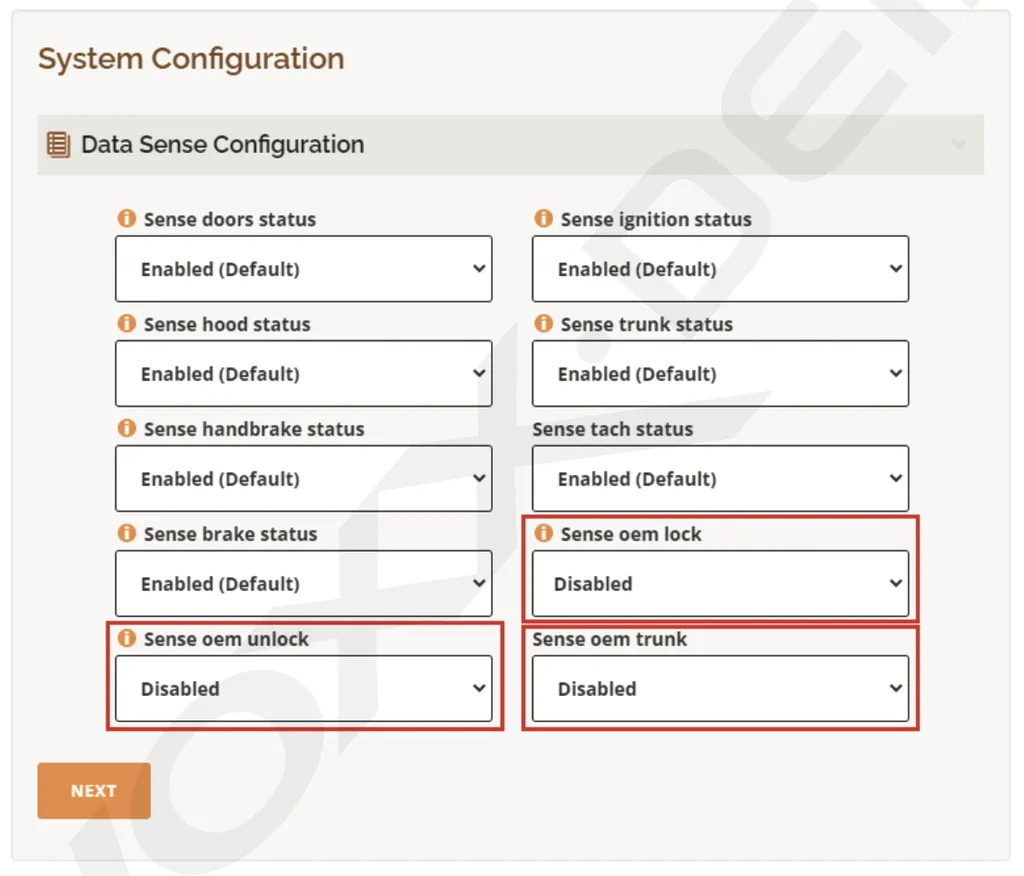Image resolution: width=1024 pixels, height=876 pixels.
Task: Click info icon beside Sense doors status
Action: (127, 219)
